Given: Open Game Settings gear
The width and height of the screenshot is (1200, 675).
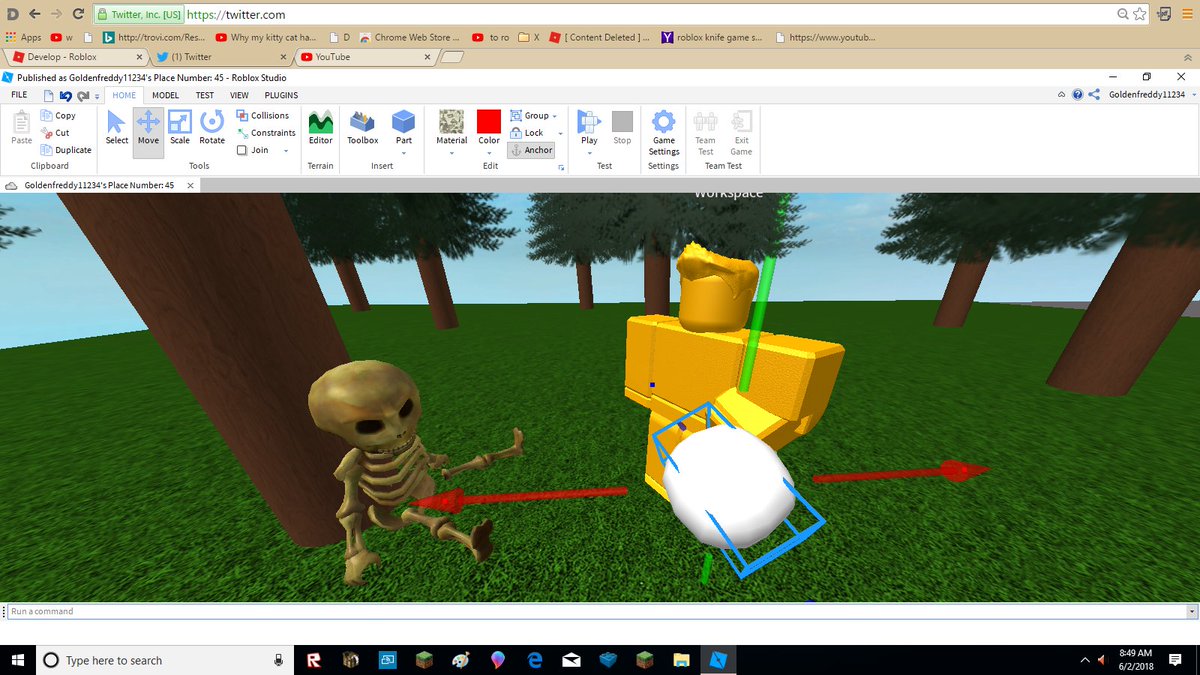Looking at the screenshot, I should 663,132.
